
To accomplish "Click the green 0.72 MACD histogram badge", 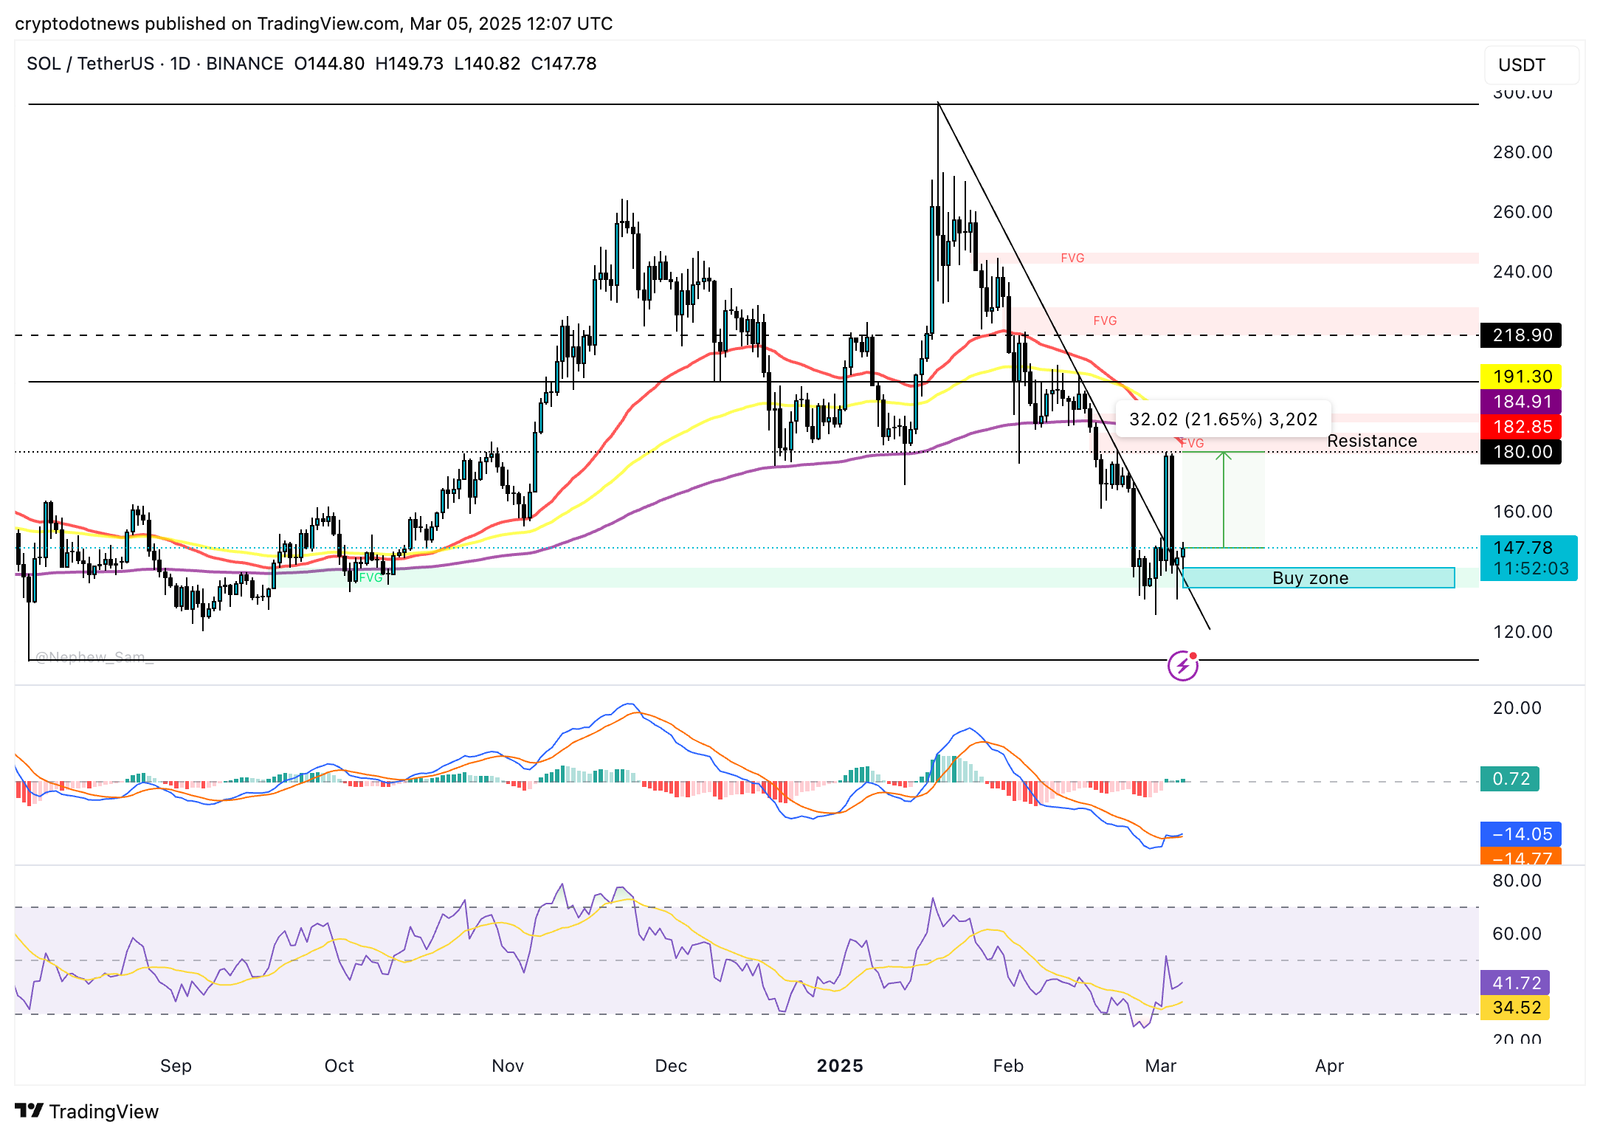I will tap(1510, 780).
